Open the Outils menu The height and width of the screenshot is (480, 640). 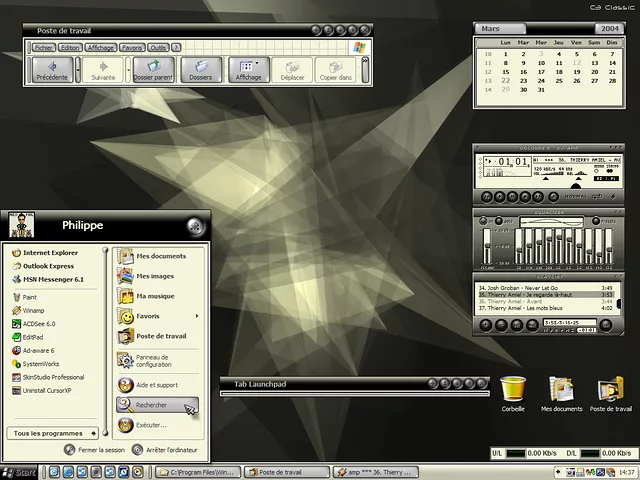158,47
